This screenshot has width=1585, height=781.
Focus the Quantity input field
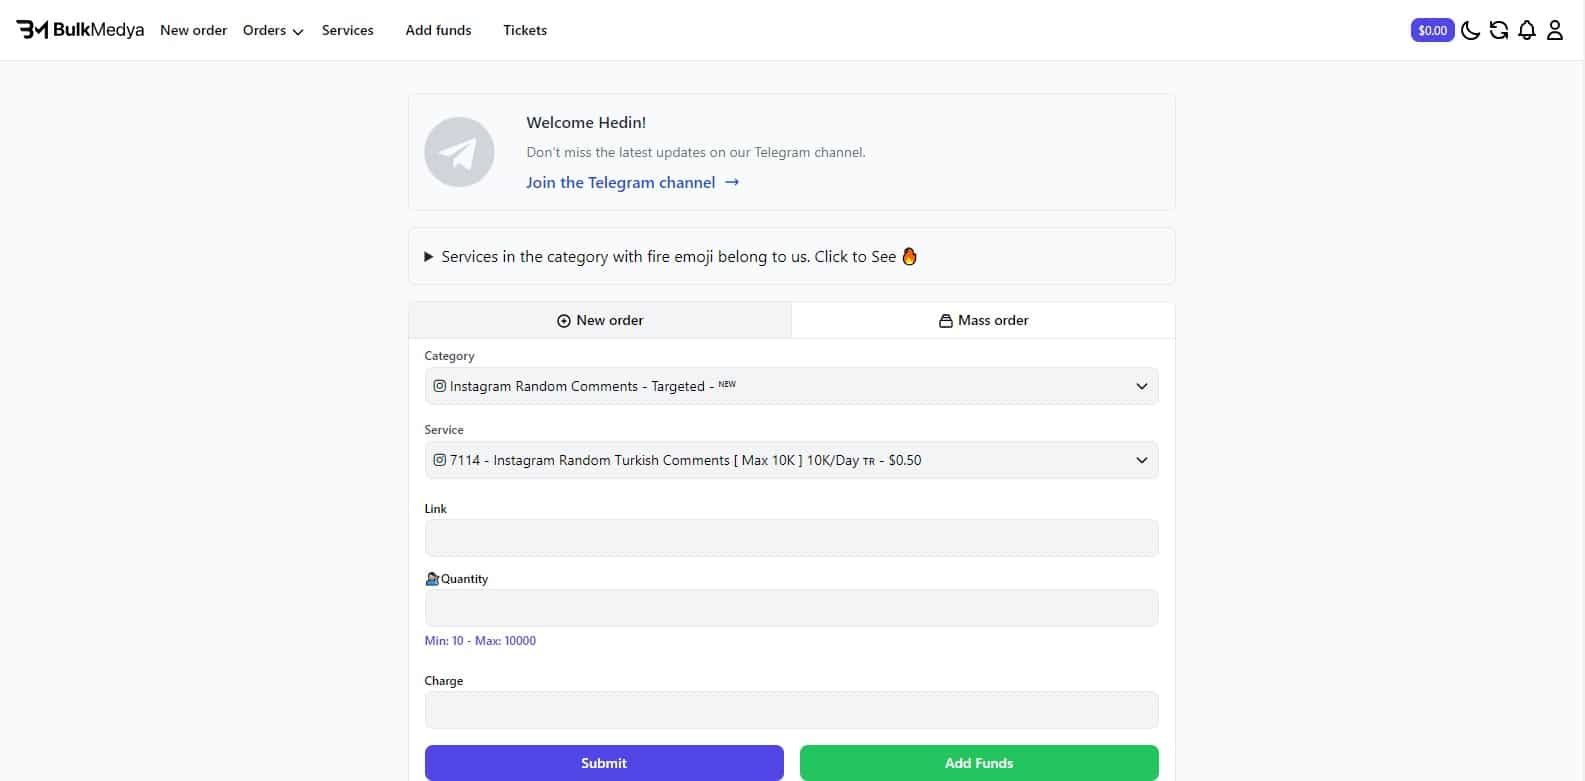791,608
